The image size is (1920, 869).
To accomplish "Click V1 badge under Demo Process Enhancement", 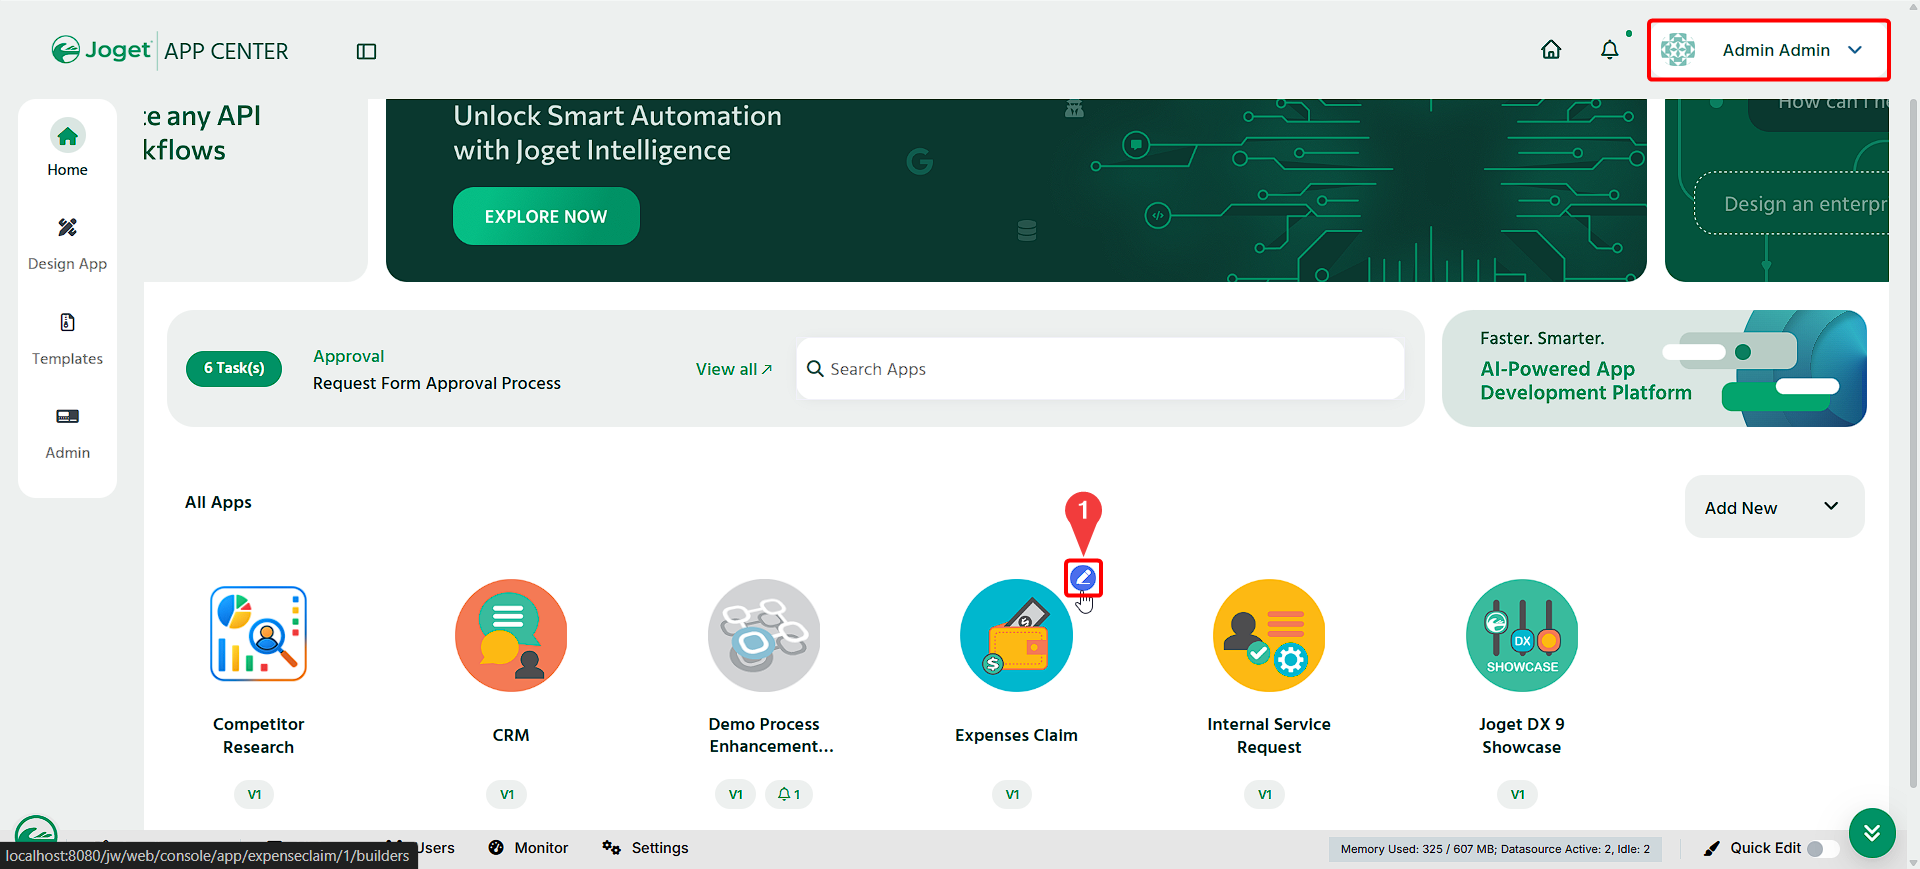I will 736,794.
